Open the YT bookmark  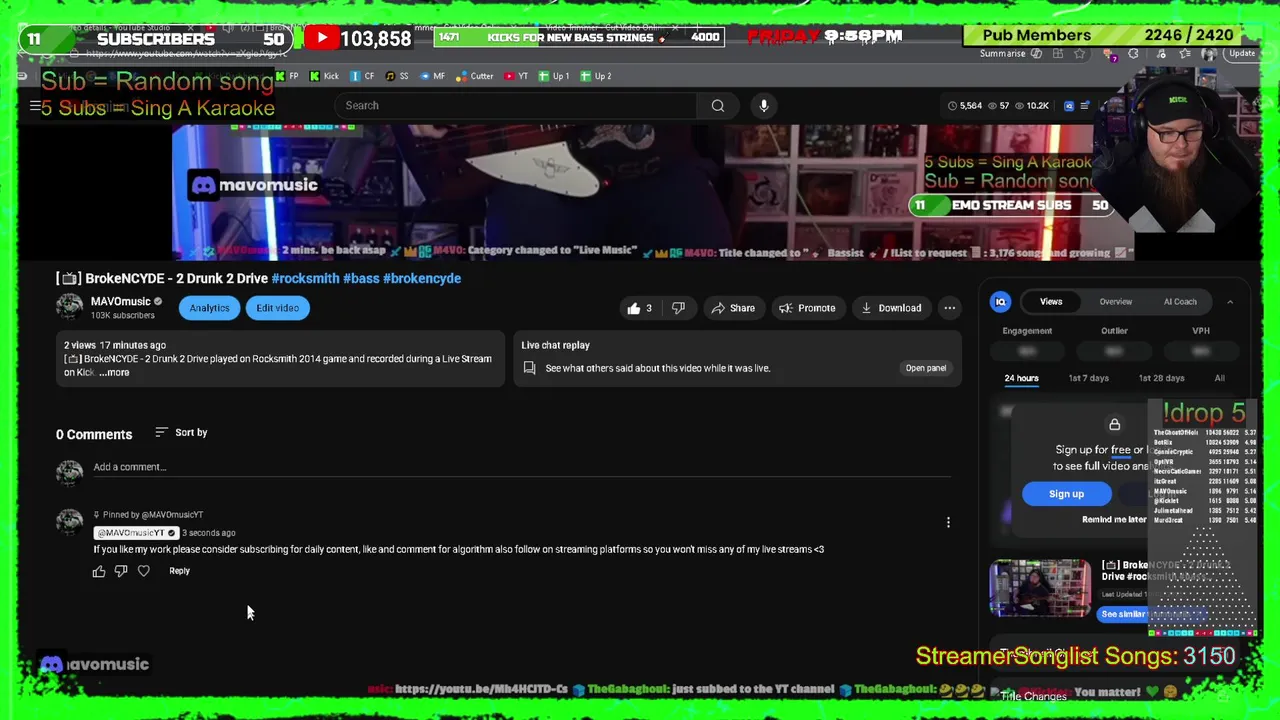(516, 76)
